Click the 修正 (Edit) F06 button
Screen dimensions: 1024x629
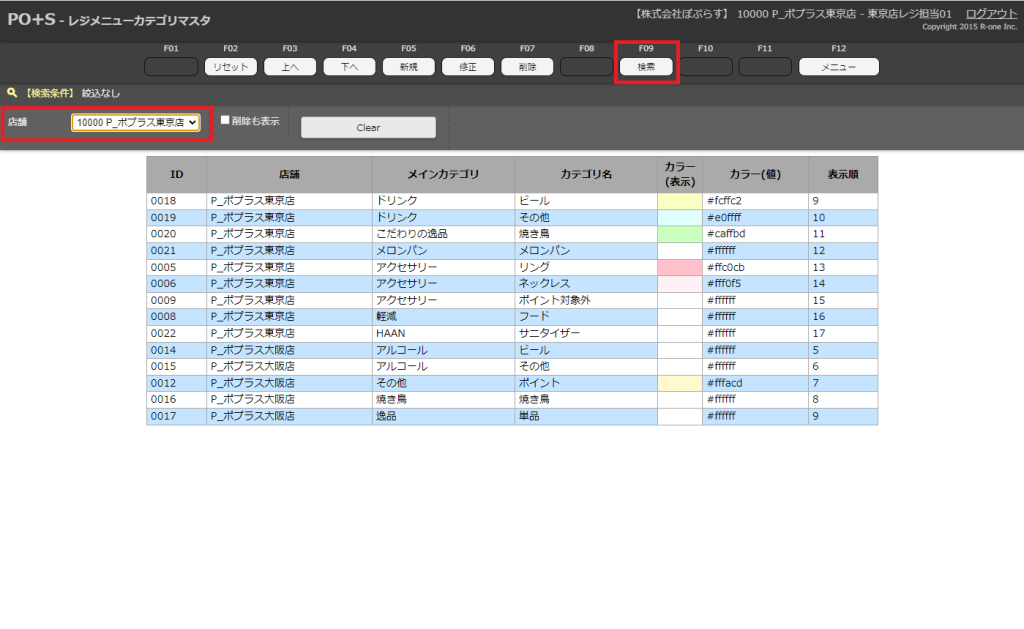pos(468,67)
